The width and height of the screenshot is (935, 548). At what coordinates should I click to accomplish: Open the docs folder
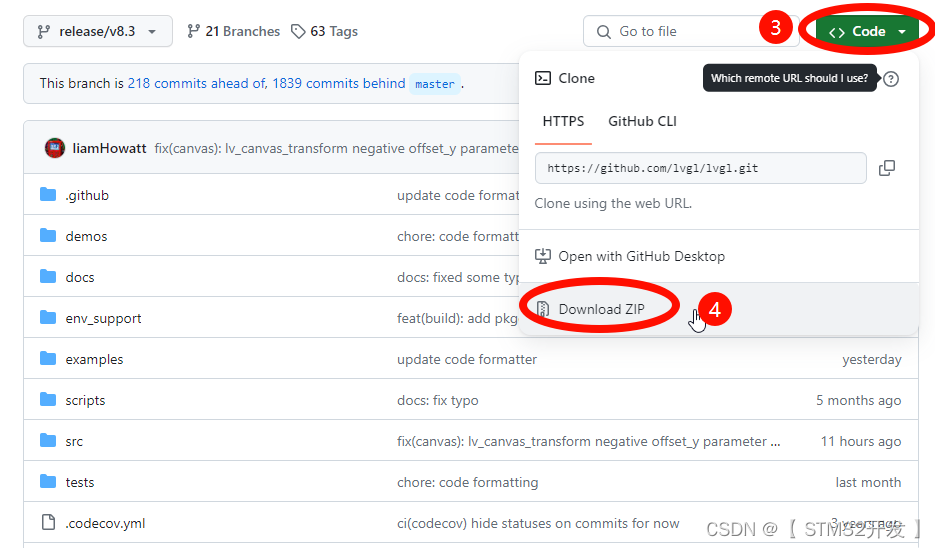(x=80, y=277)
